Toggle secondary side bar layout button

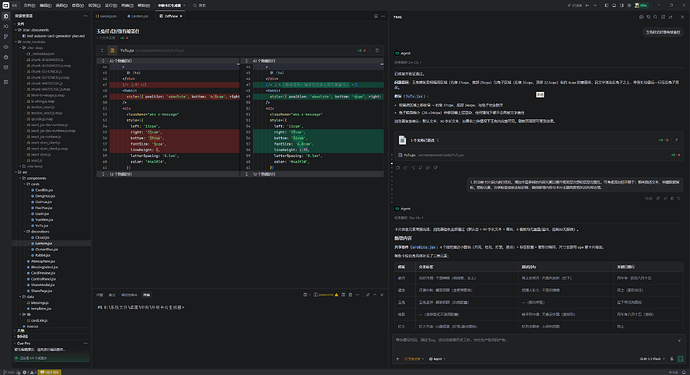click(621, 5)
